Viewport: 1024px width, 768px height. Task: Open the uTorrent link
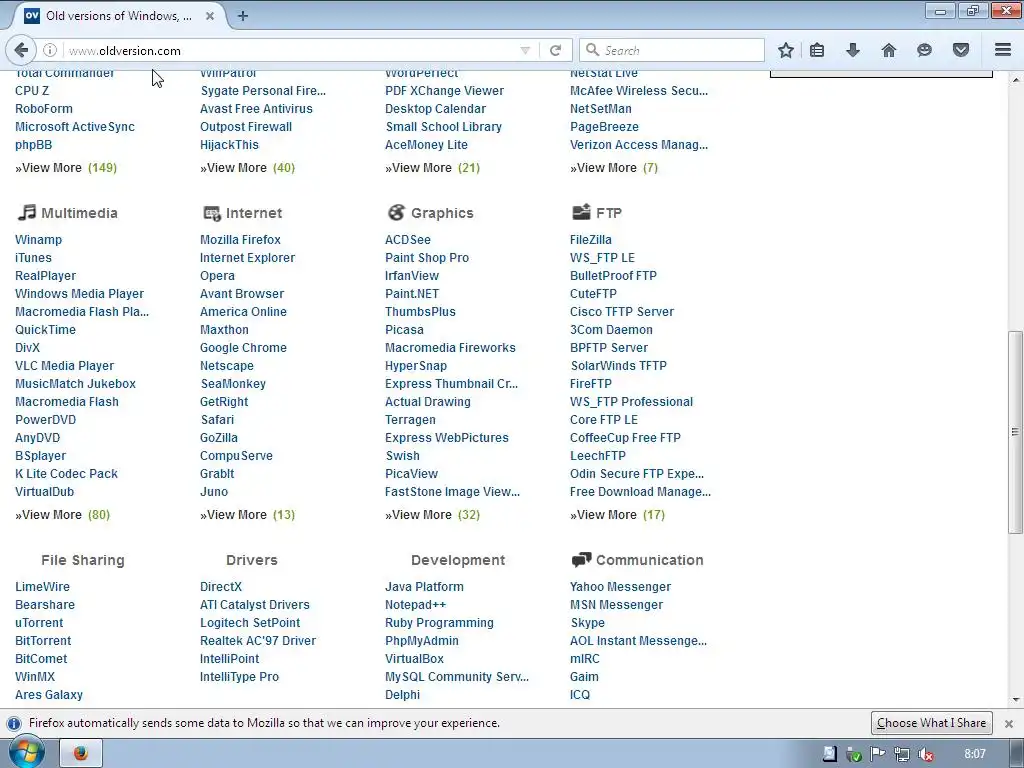[39, 623]
